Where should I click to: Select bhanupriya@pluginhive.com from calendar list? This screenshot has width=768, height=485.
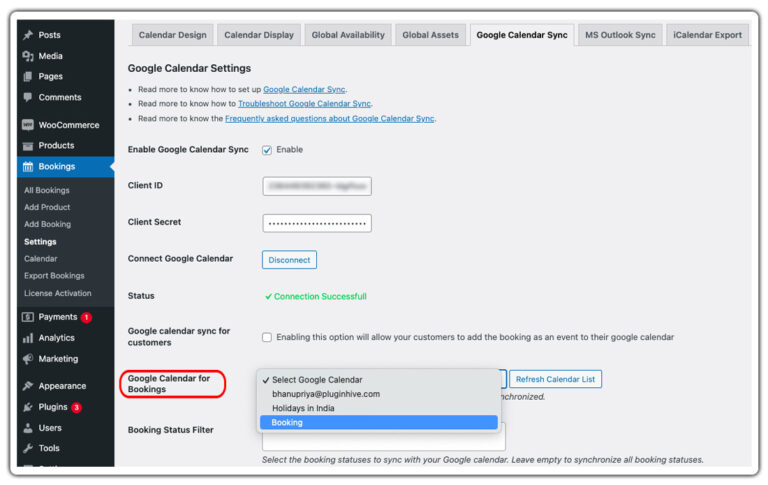(x=378, y=394)
